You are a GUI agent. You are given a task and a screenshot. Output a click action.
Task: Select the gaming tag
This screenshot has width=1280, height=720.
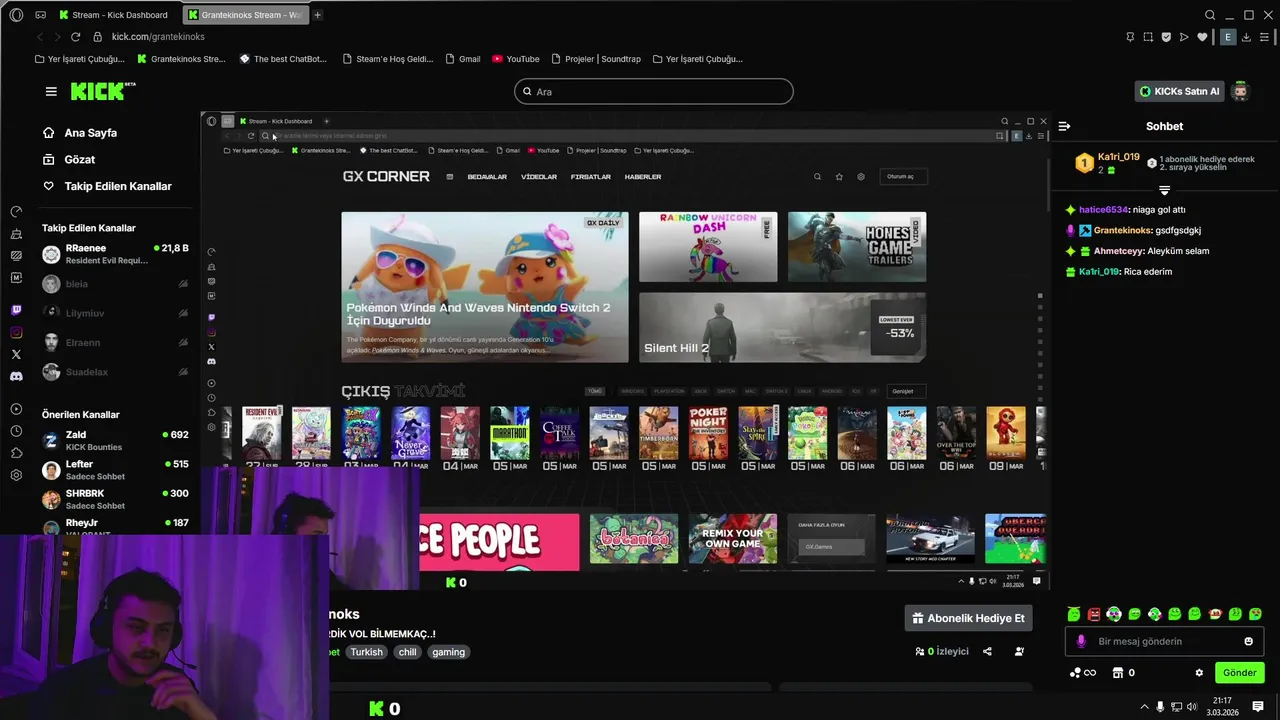pyautogui.click(x=448, y=652)
